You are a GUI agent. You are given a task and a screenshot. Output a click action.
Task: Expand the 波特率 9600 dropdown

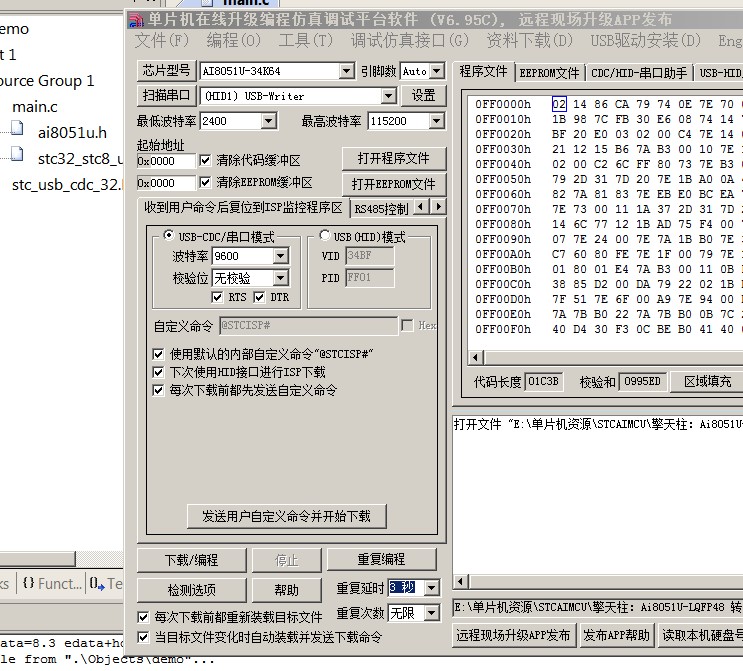coord(281,256)
